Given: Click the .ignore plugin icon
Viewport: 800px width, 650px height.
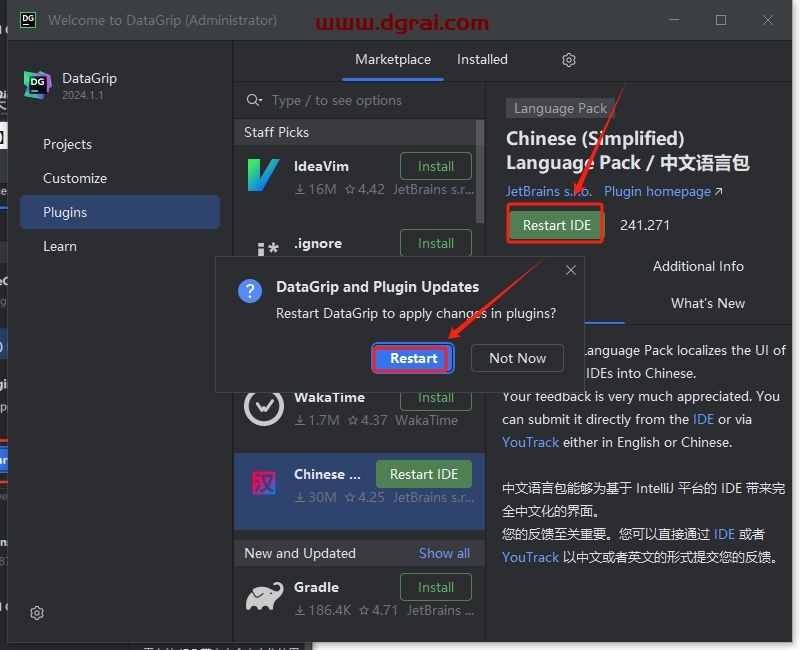Looking at the screenshot, I should [267, 248].
